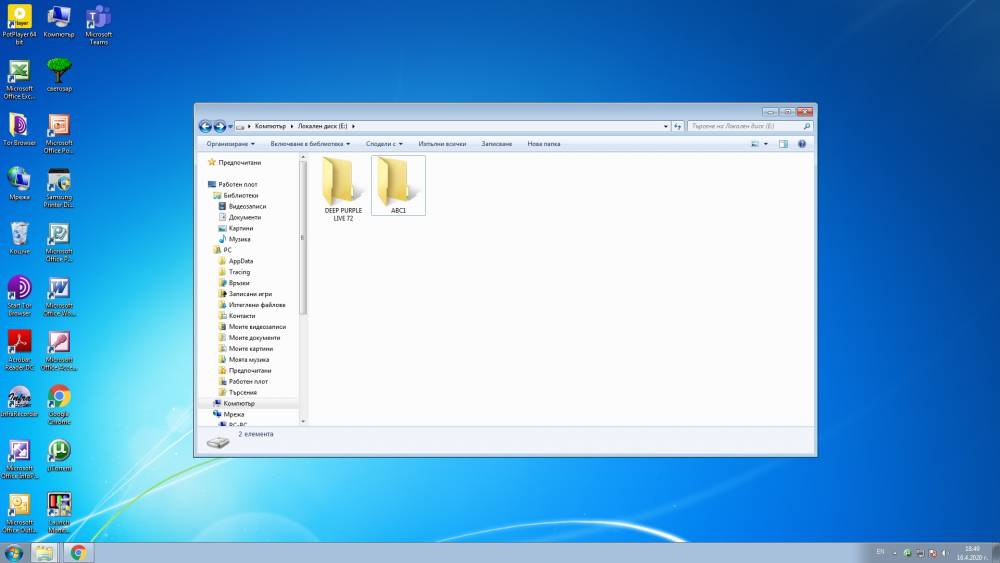Select the ABC1 folder

(x=399, y=186)
